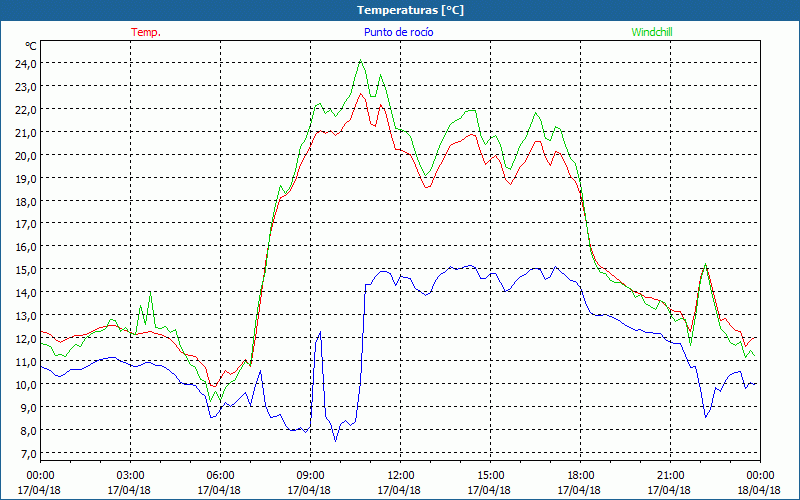The height and width of the screenshot is (500, 800).
Task: Click the 8,0 y-axis value
Action: click(28, 431)
